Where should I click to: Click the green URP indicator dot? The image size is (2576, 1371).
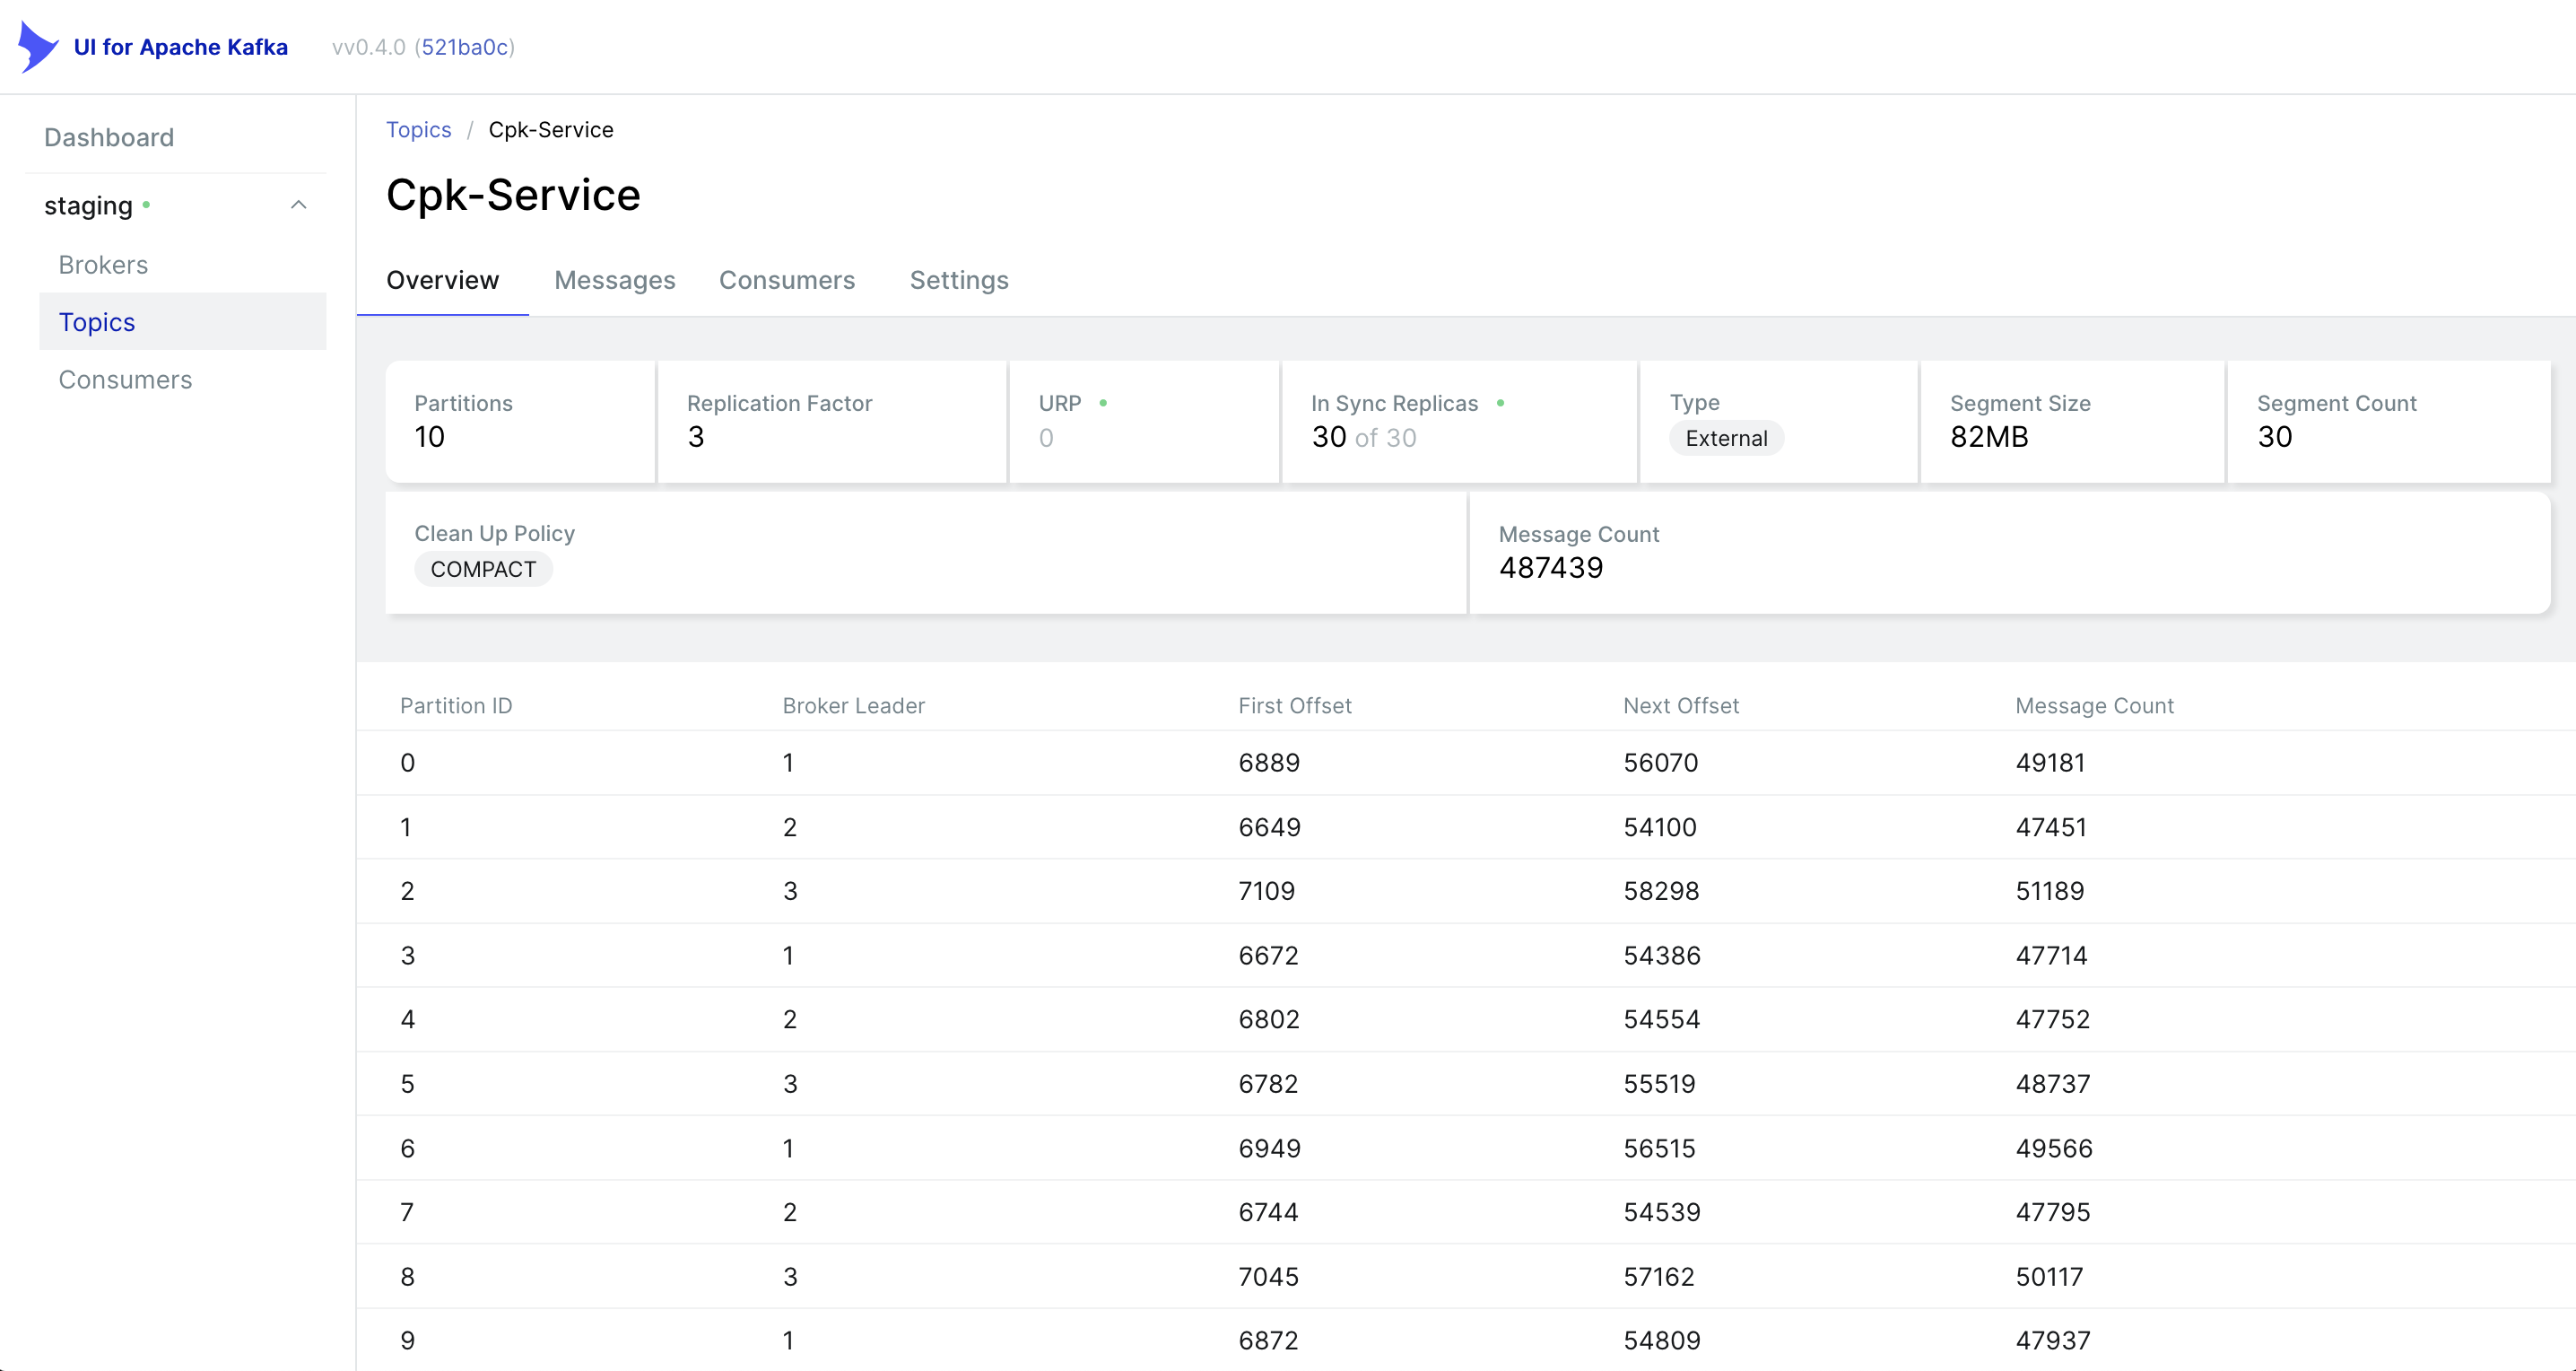(x=1103, y=403)
